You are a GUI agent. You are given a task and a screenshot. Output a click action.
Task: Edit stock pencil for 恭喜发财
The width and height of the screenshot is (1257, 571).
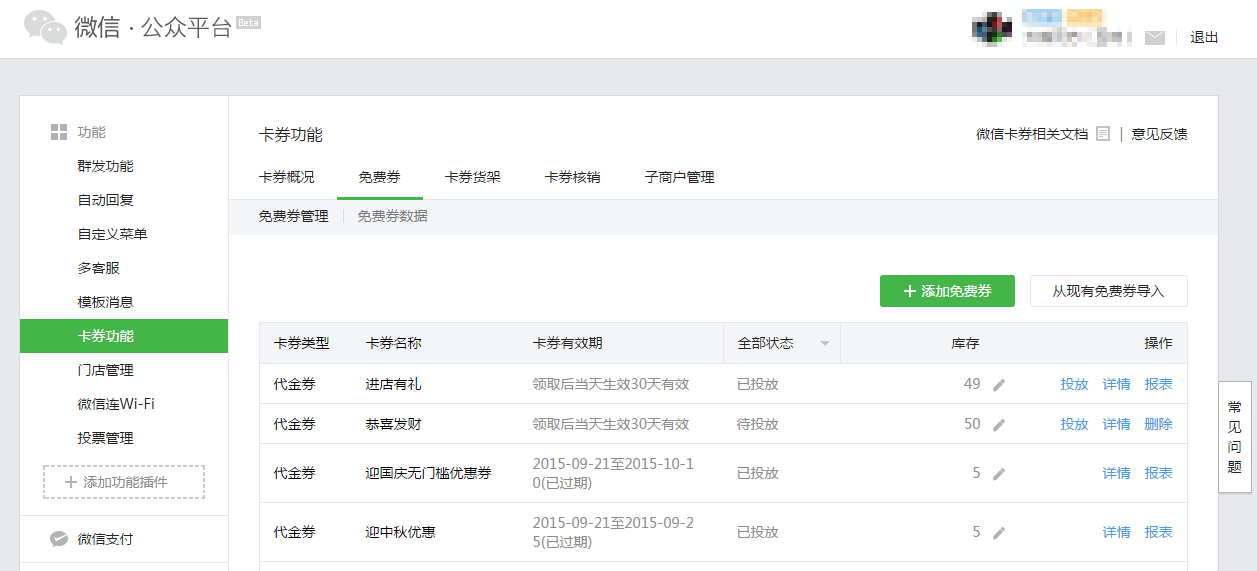[x=998, y=425]
